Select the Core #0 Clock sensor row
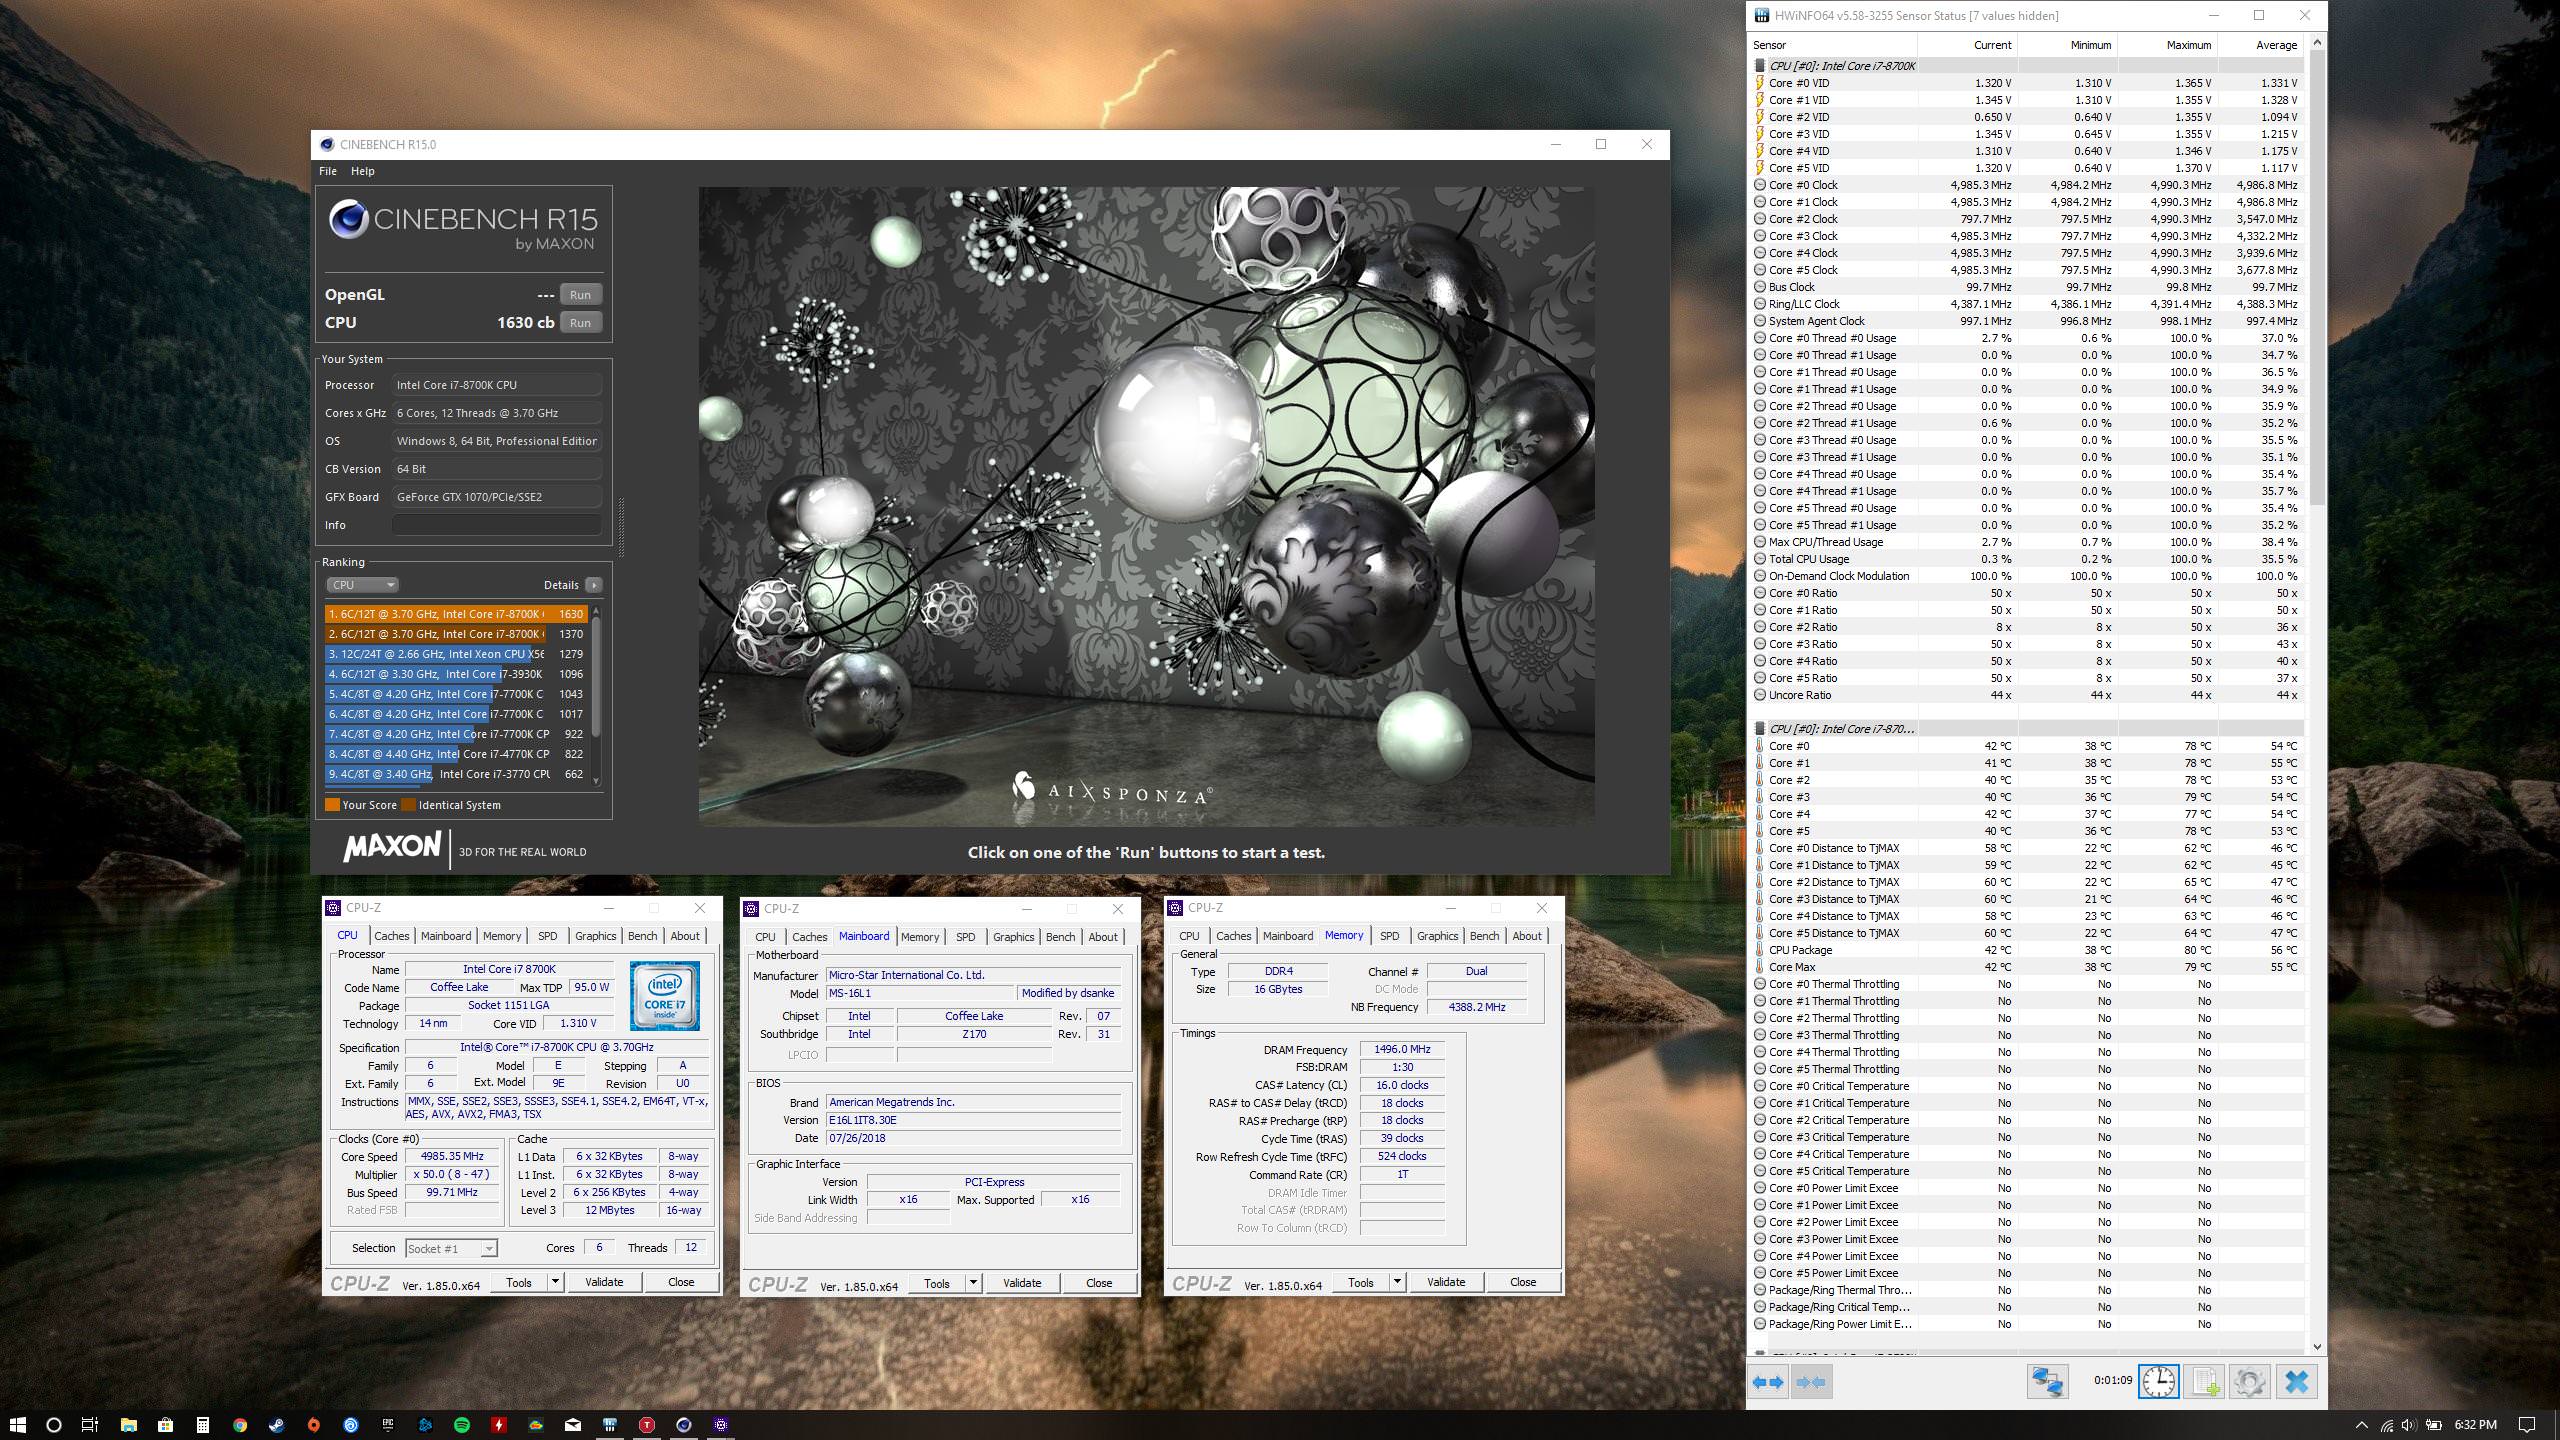Screen dimensions: 2560x1440 click(2027, 185)
